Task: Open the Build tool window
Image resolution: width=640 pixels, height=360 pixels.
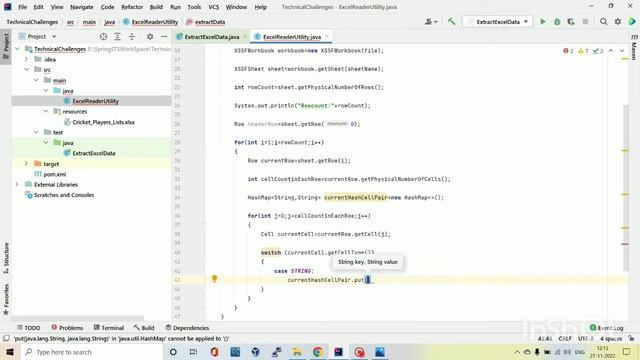Action: pos(144,328)
